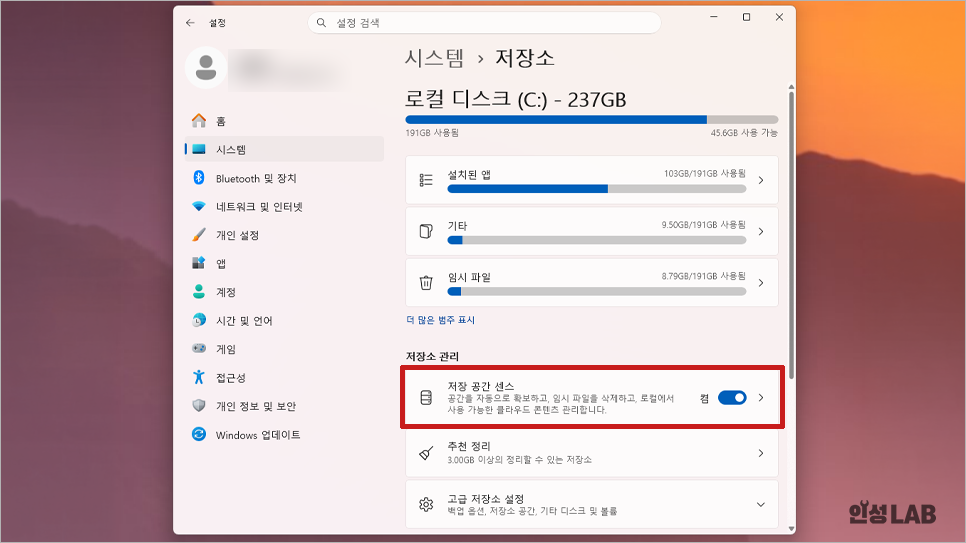Click the '45.6GB 사용 가능' text
Image resolution: width=966 pixels, height=543 pixels.
744,133
